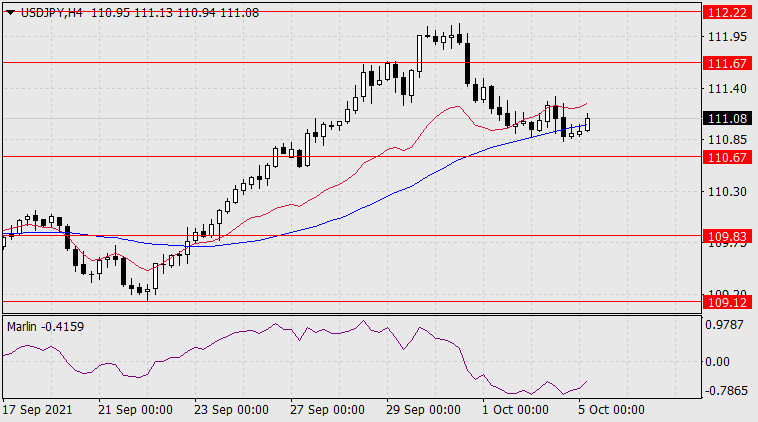Click the 109.12 red price level label
The image size is (758, 422).
click(x=727, y=303)
